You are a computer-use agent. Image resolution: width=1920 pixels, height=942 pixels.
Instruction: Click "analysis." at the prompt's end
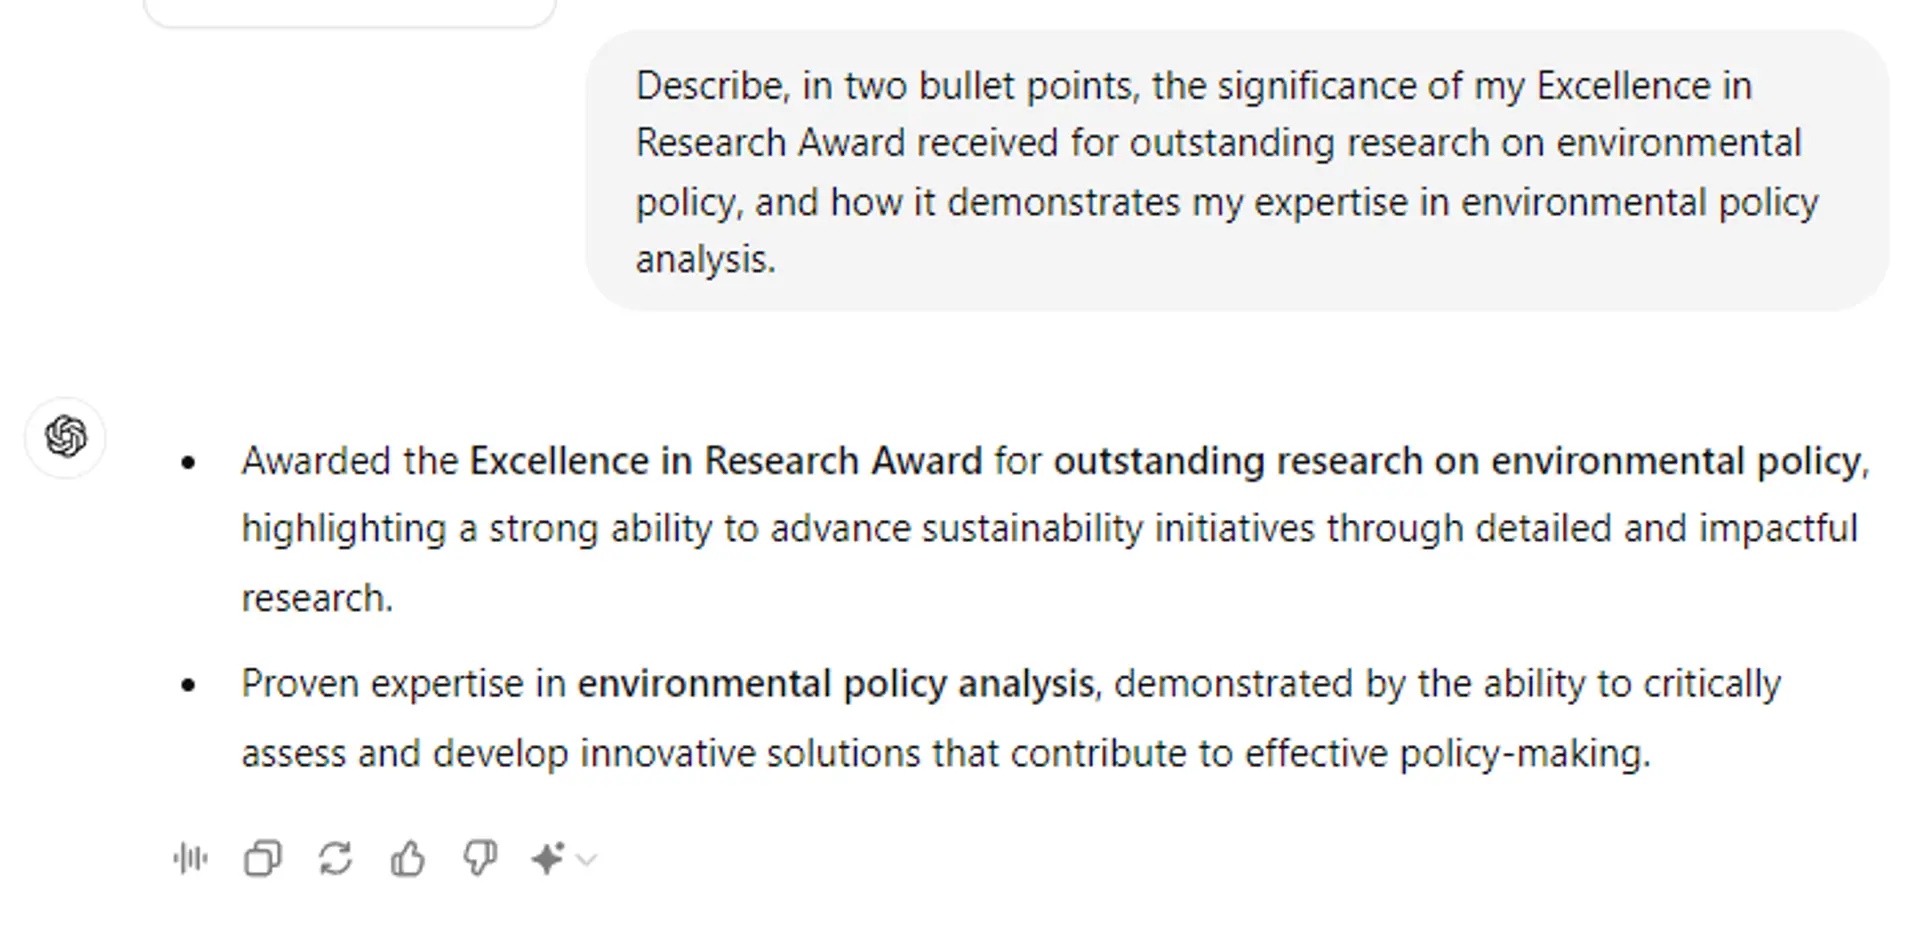(x=705, y=260)
